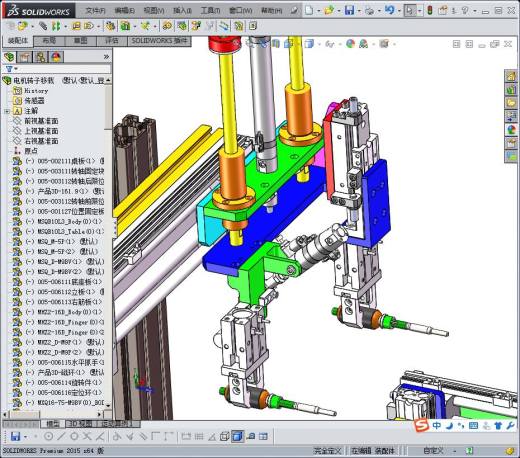This screenshot has width=520, height=458.
Task: Open the 工具 menu
Action: tap(210, 11)
